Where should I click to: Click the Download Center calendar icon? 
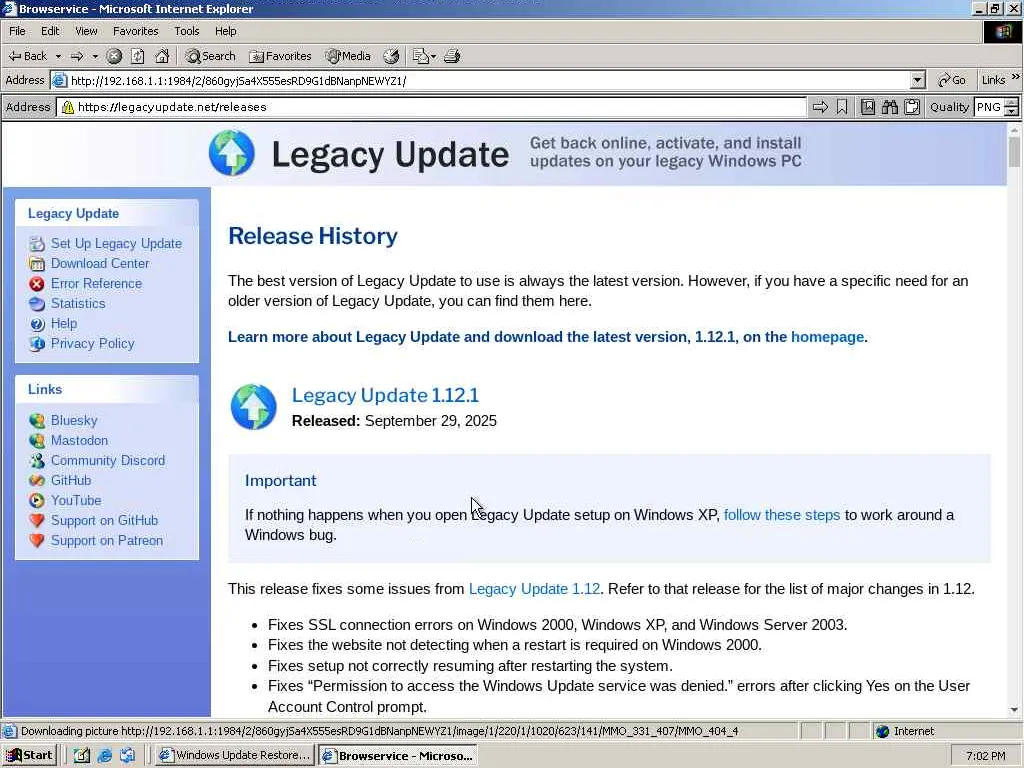pyautogui.click(x=37, y=264)
